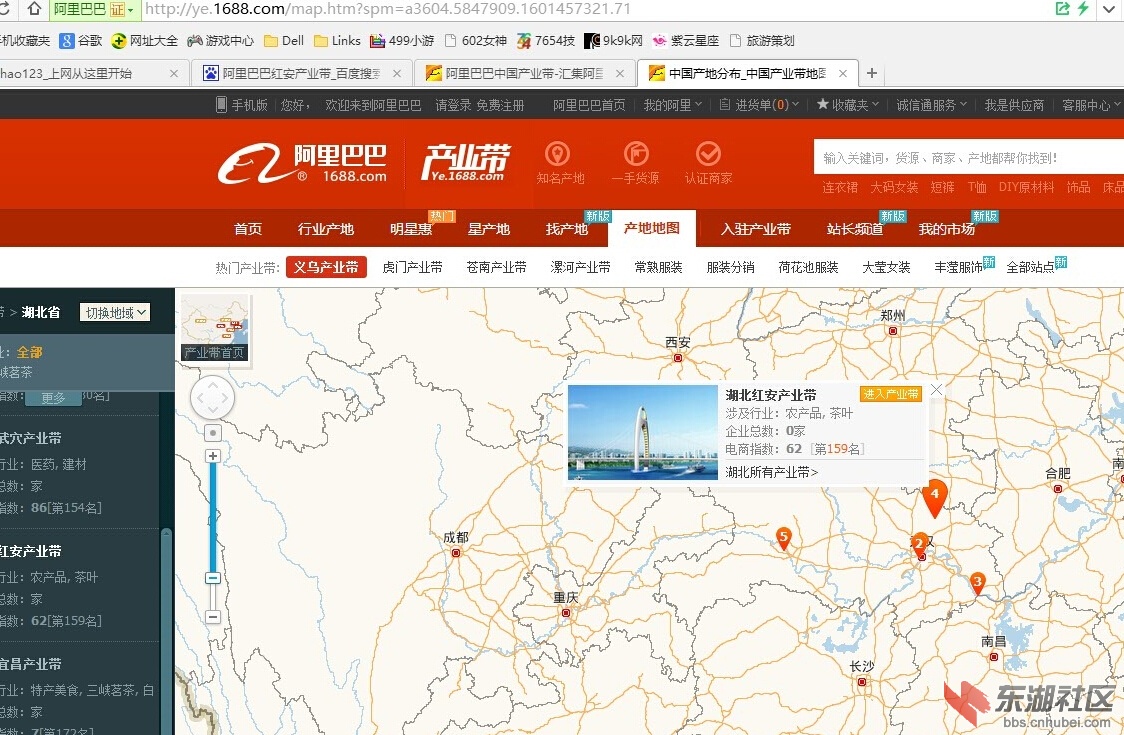
Task: Click the map zoom out minus button
Action: pos(212,617)
